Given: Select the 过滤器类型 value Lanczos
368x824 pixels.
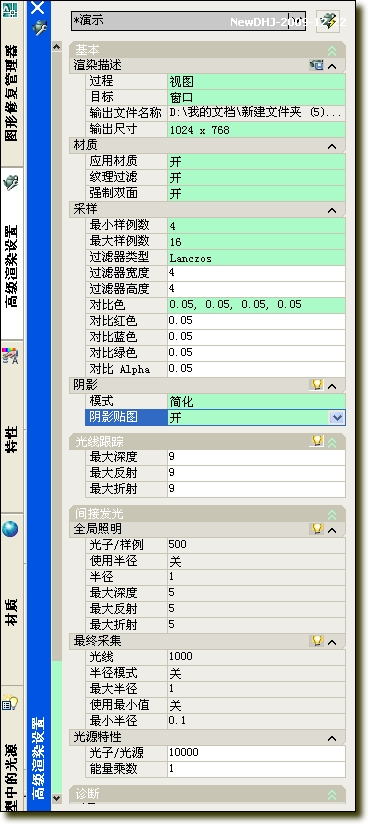Looking at the screenshot, I should [x=257, y=258].
